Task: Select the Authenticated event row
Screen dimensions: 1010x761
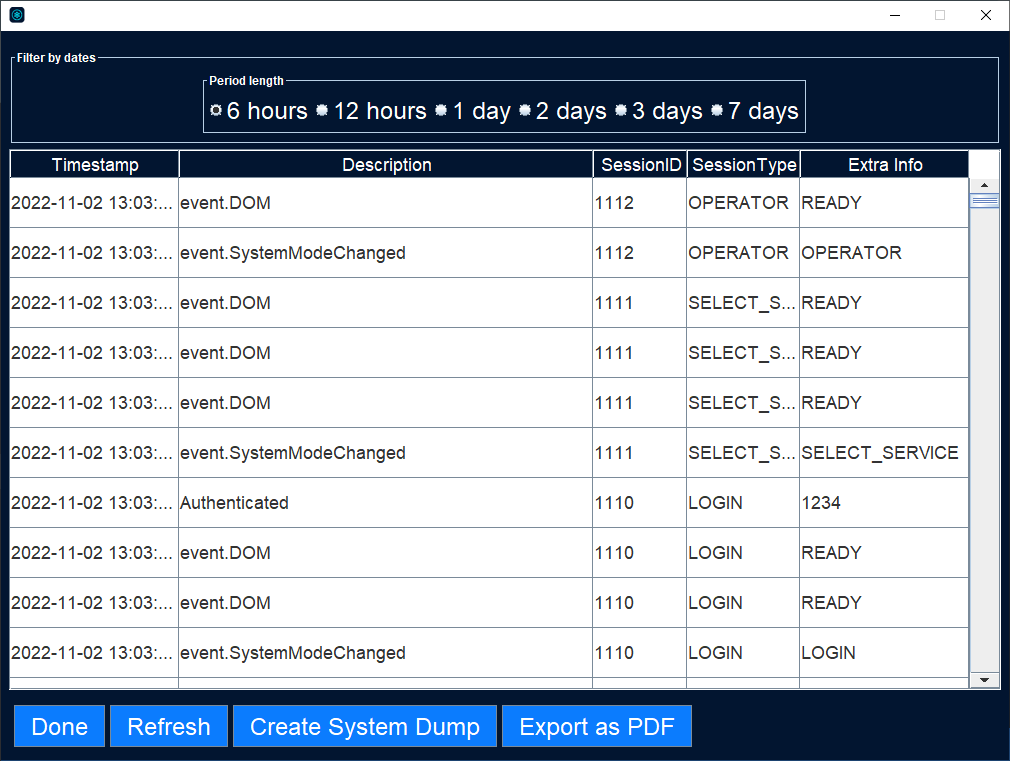Action: 385,503
